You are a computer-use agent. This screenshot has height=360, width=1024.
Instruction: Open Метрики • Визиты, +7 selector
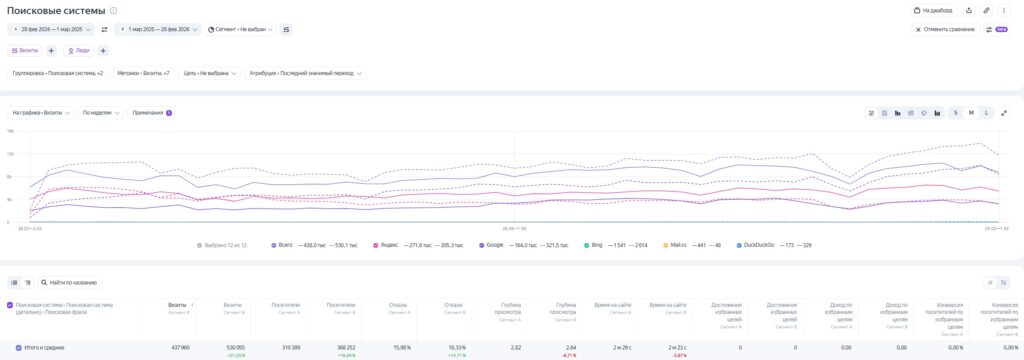[144, 73]
